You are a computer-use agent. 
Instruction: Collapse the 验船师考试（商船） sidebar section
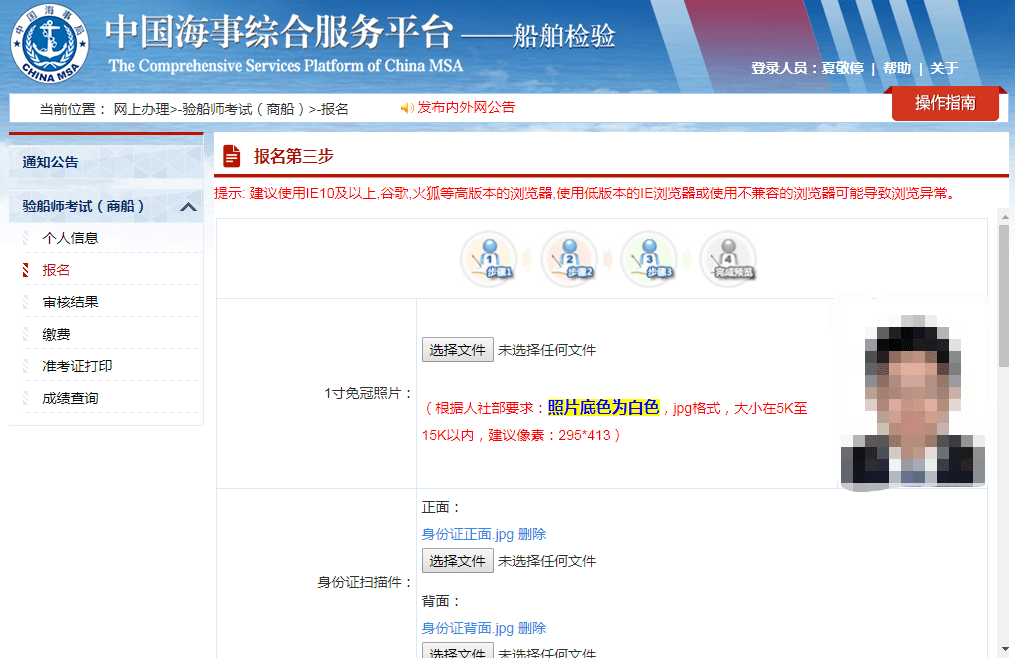pyautogui.click(x=188, y=207)
